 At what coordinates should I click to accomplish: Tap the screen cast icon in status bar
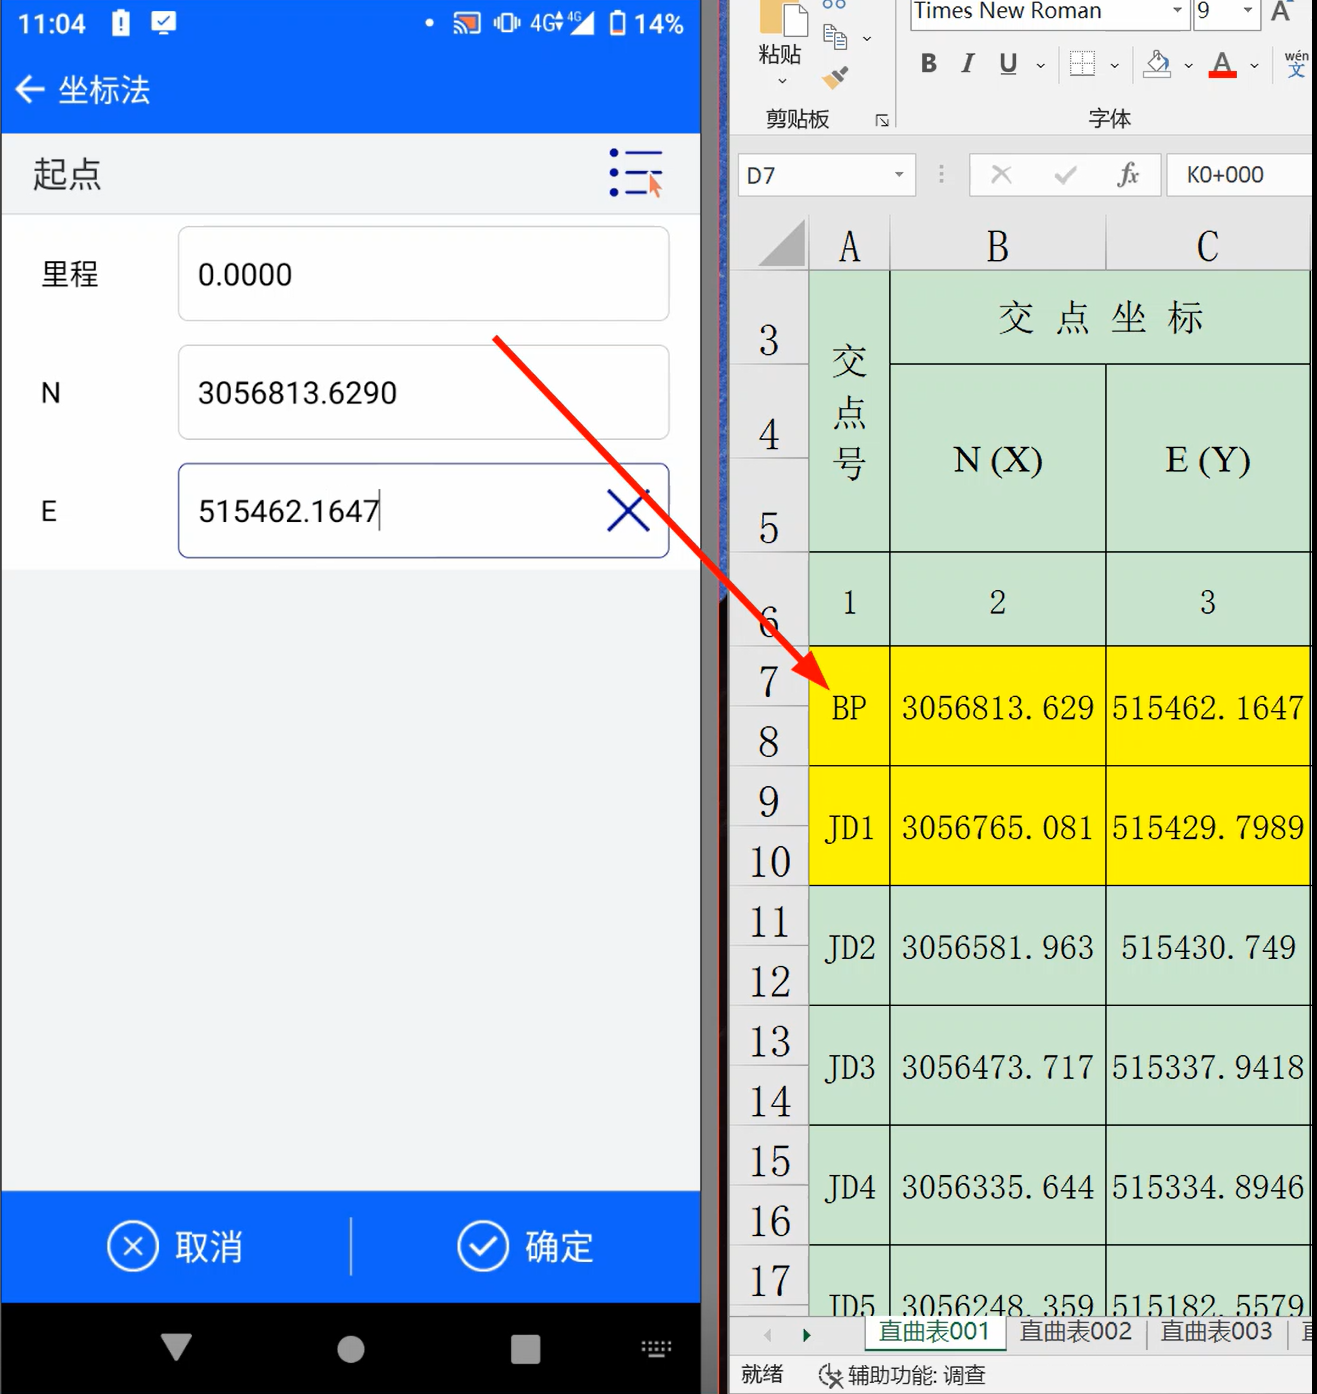pyautogui.click(x=466, y=23)
